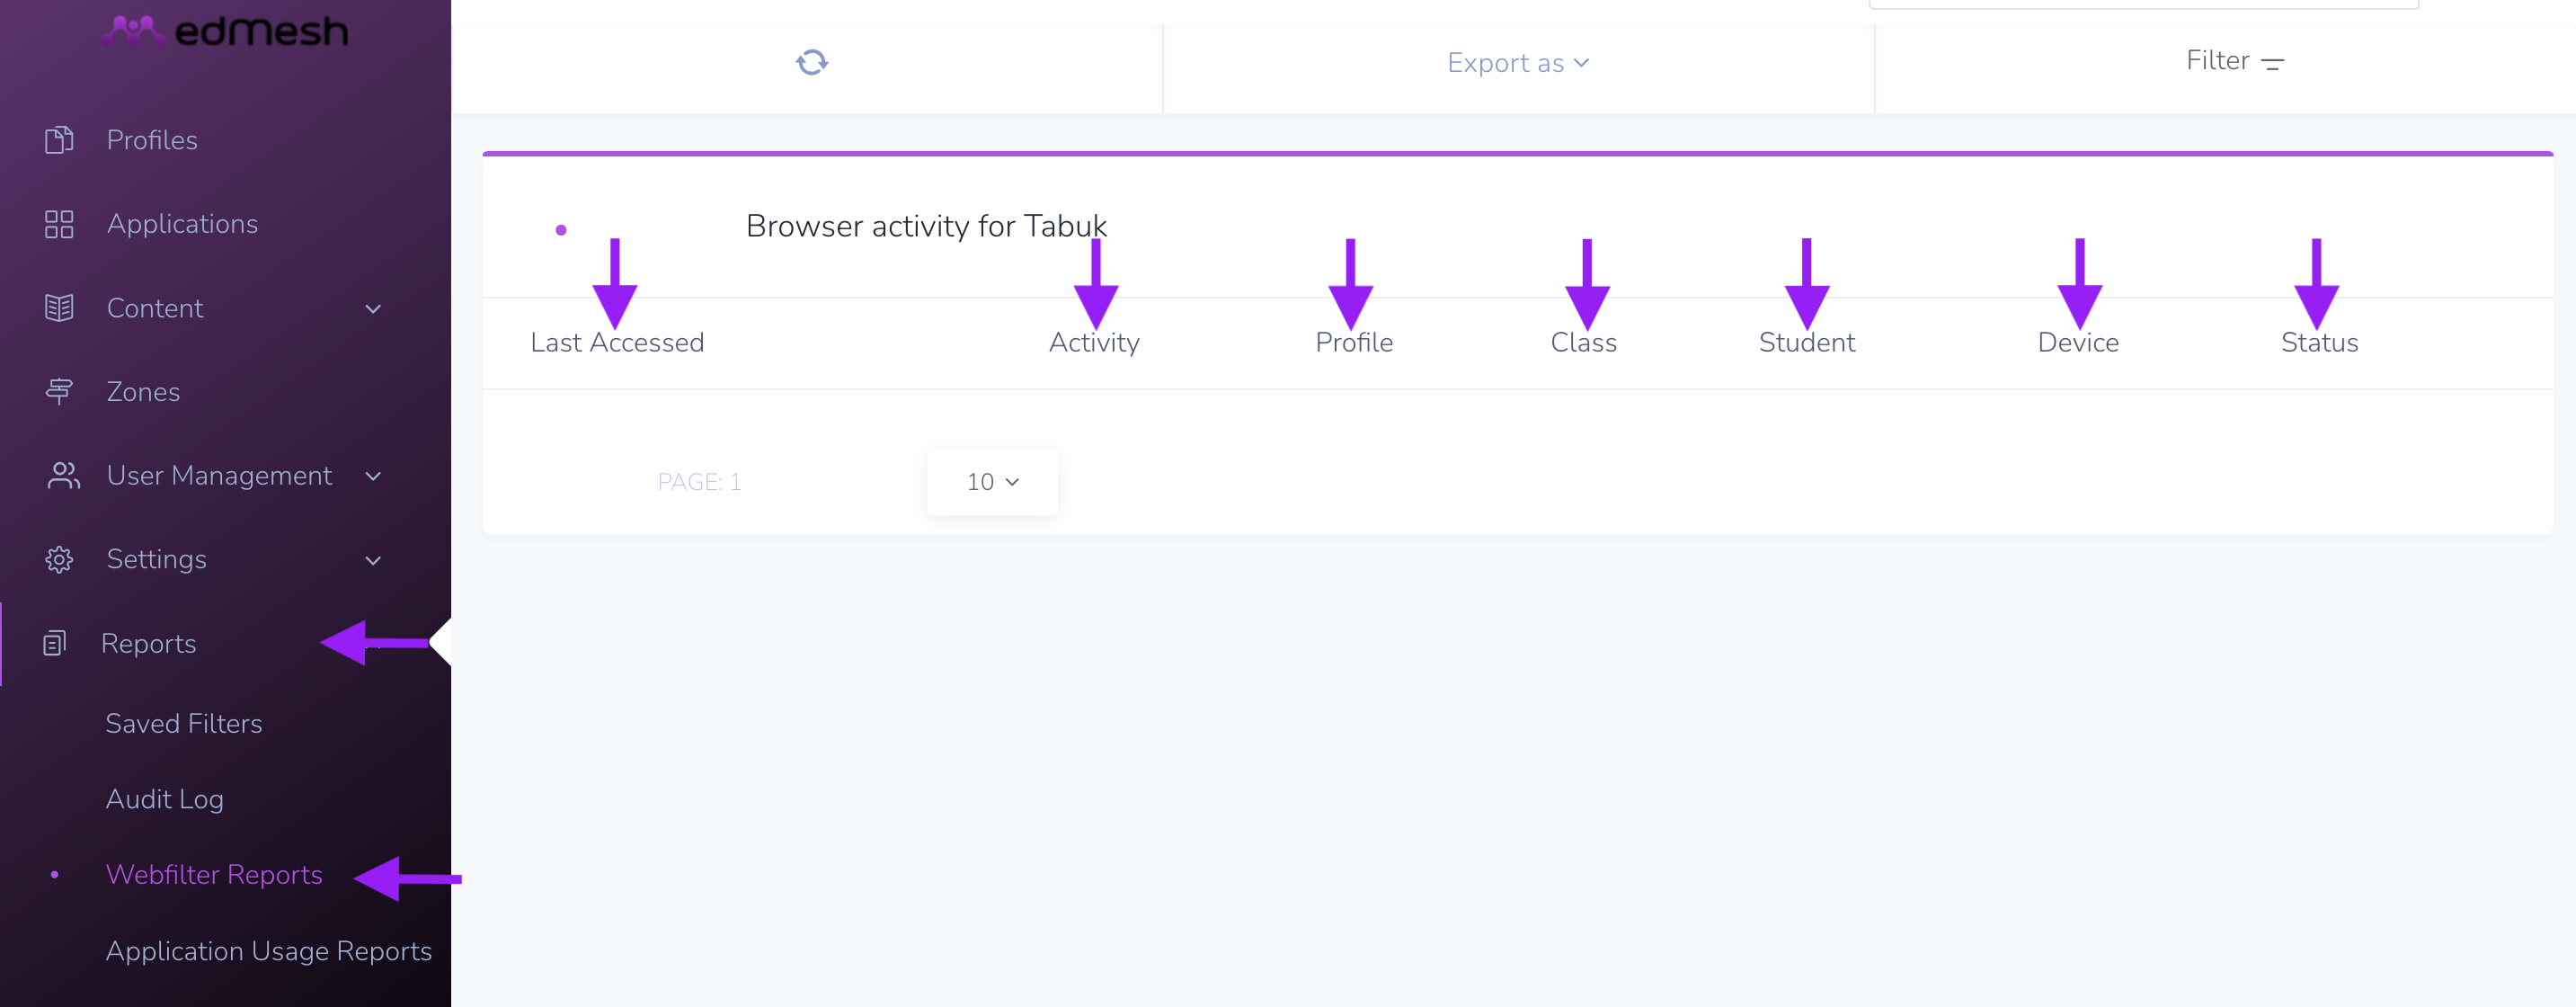Open the Saved Filters menu item
Viewport: 2576px width, 1007px height.
[x=184, y=723]
